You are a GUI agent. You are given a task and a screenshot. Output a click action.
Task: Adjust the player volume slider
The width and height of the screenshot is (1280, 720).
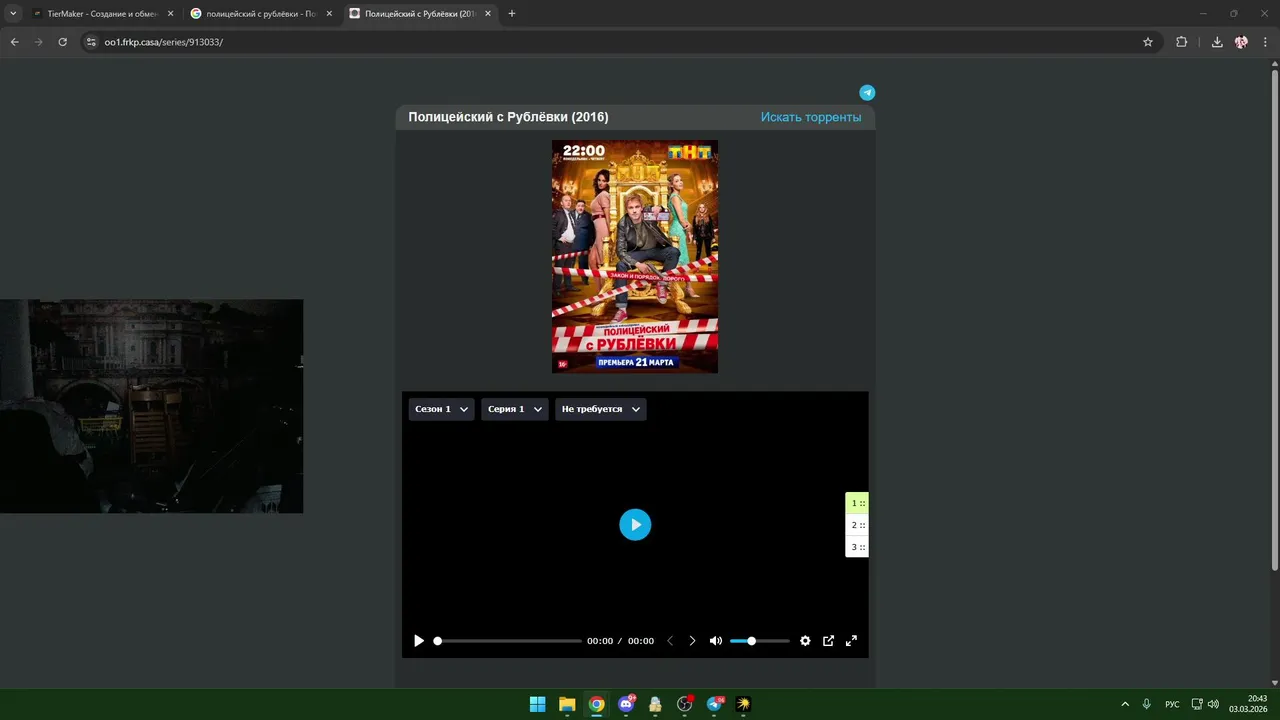tap(760, 641)
